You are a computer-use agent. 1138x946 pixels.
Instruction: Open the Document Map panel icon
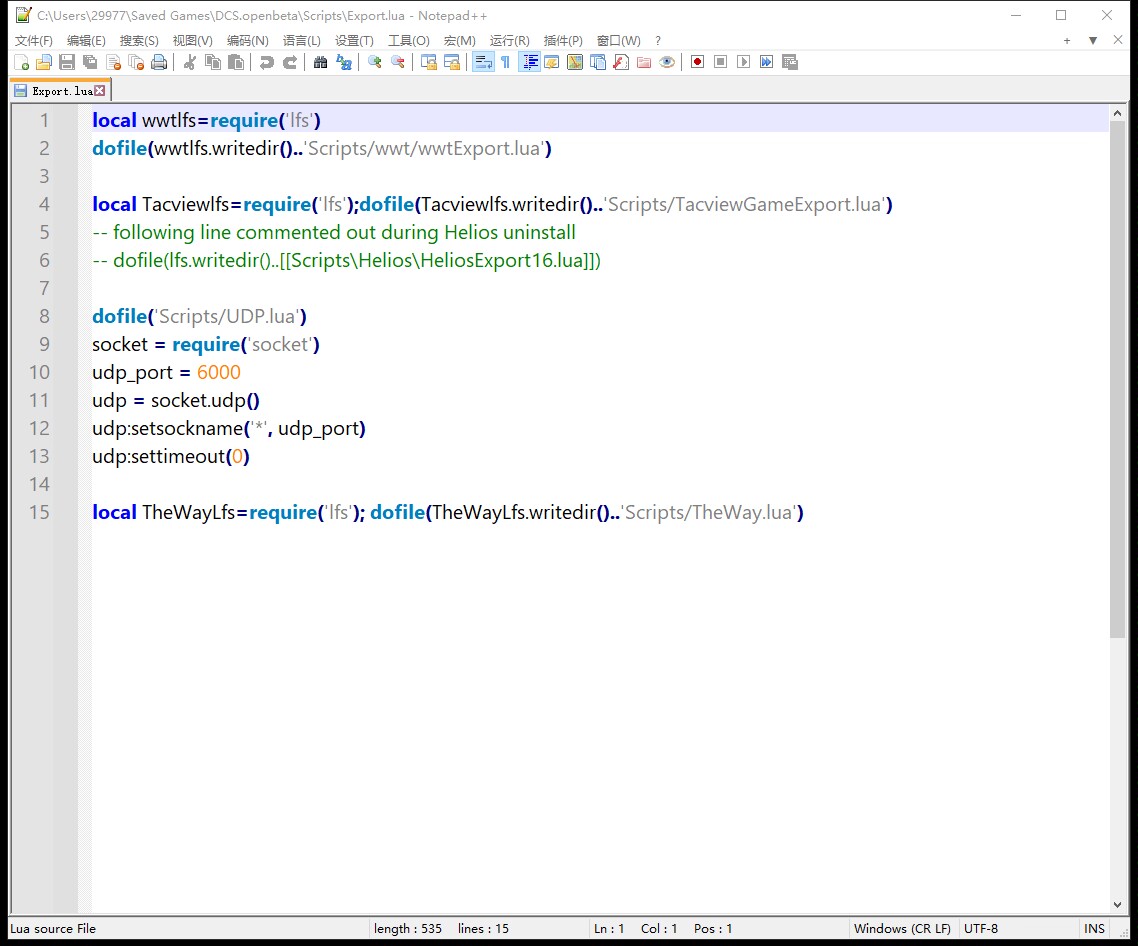575,62
